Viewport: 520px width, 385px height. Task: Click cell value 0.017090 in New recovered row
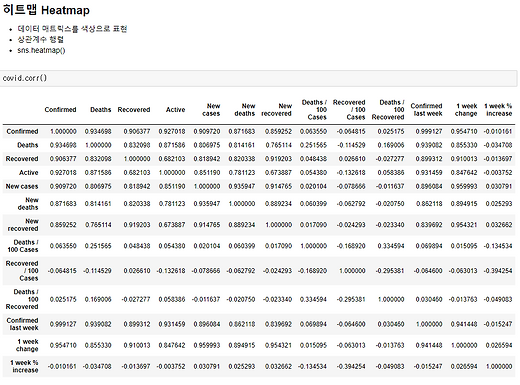tap(313, 225)
